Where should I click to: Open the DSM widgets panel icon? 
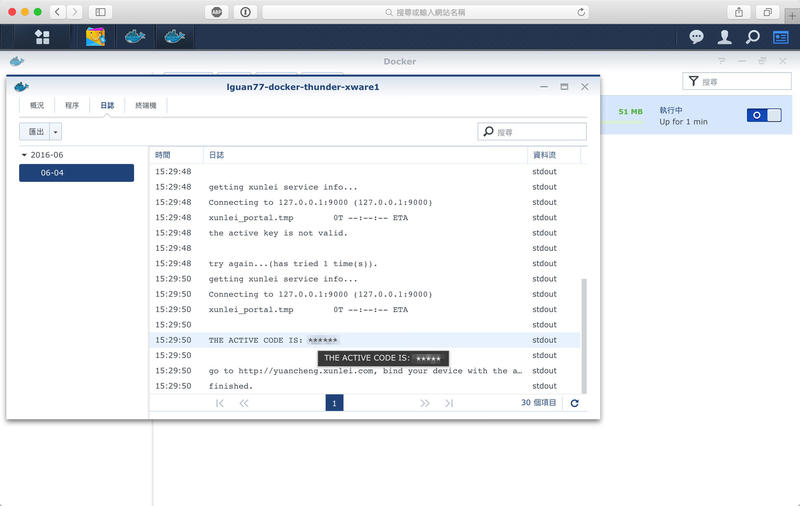tap(781, 37)
